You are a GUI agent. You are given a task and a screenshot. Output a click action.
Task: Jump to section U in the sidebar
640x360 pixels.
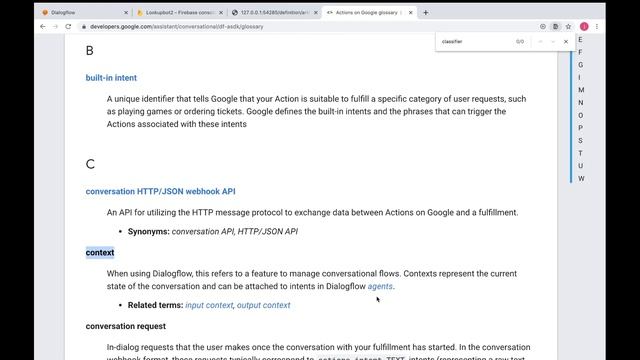(x=580, y=166)
